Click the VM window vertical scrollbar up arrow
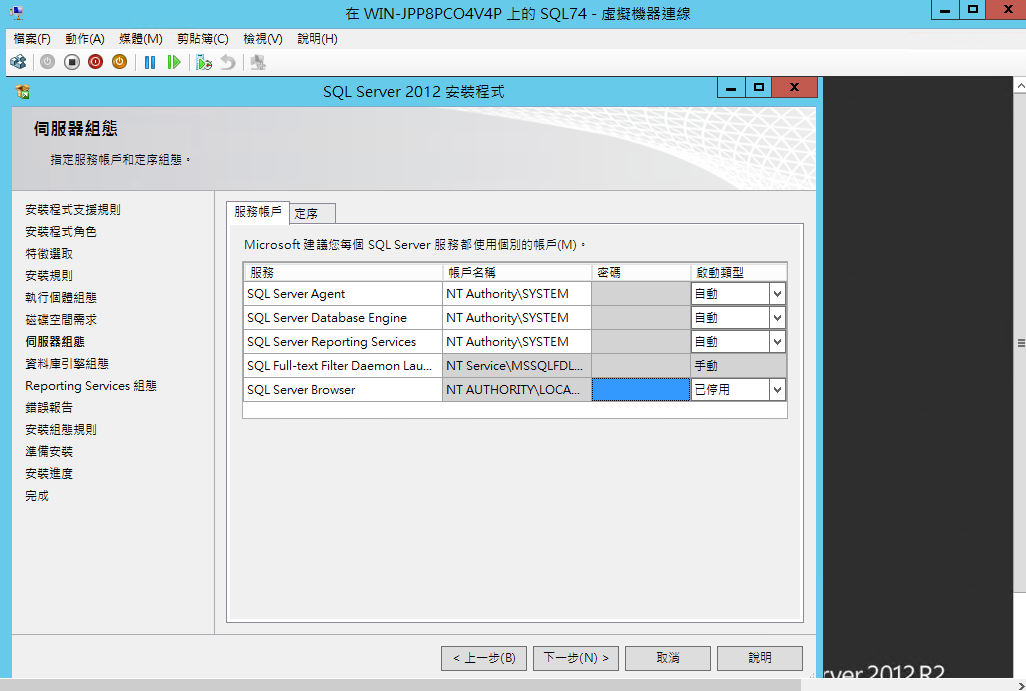The image size is (1026, 691). point(1020,86)
